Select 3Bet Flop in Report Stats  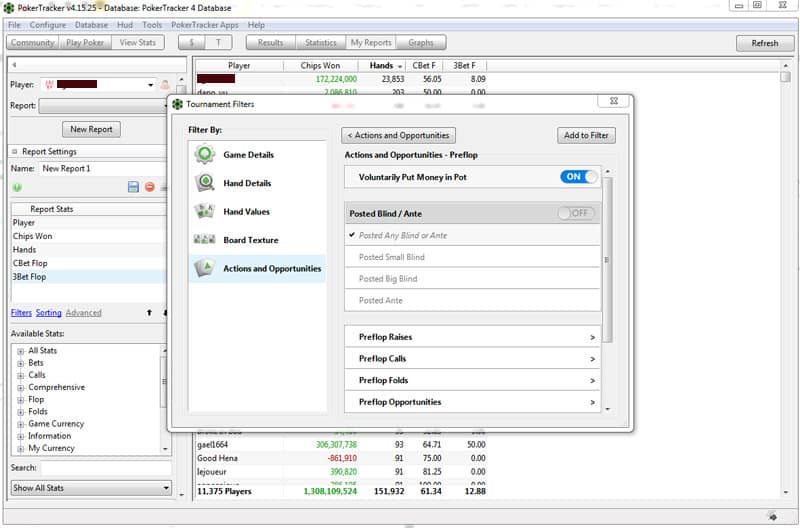[x=88, y=276]
